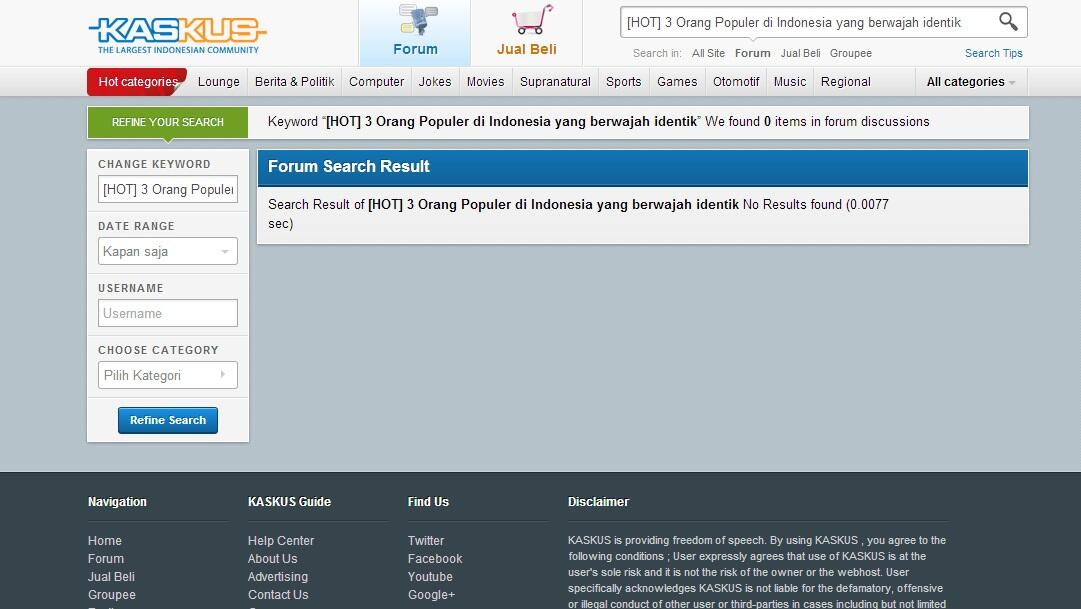Screen dimensions: 1081x609
Task: Open the Forum footer link
Action: tap(105, 559)
